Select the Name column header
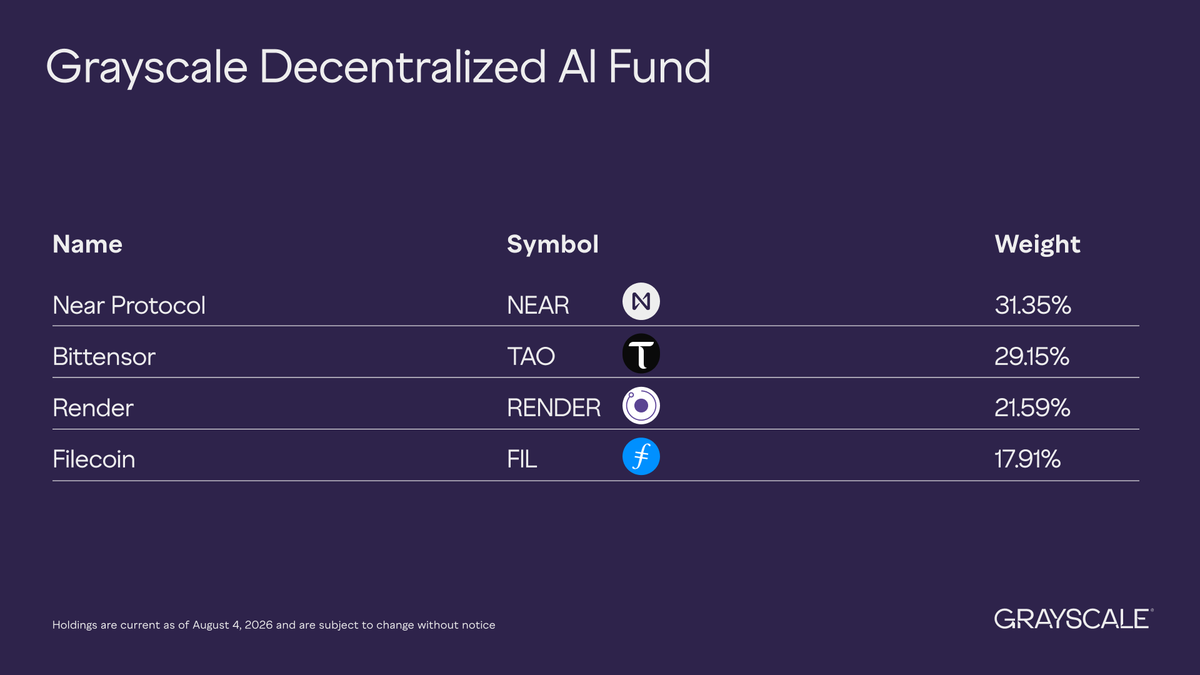Image resolution: width=1200 pixels, height=675 pixels. pyautogui.click(x=87, y=244)
